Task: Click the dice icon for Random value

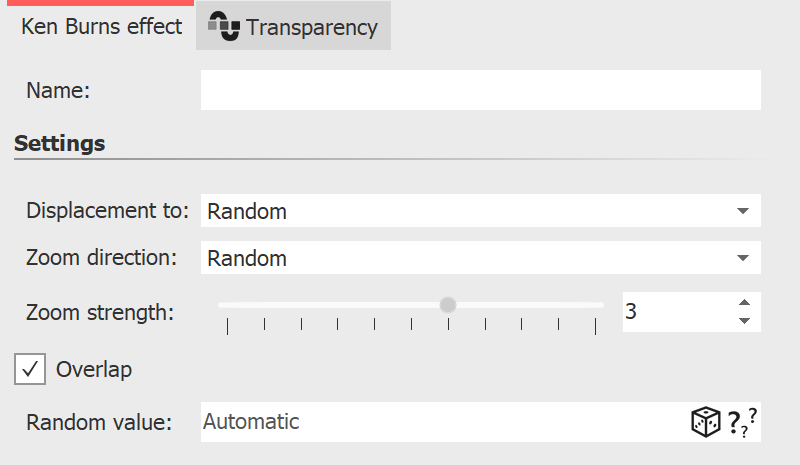Action: coord(705,422)
